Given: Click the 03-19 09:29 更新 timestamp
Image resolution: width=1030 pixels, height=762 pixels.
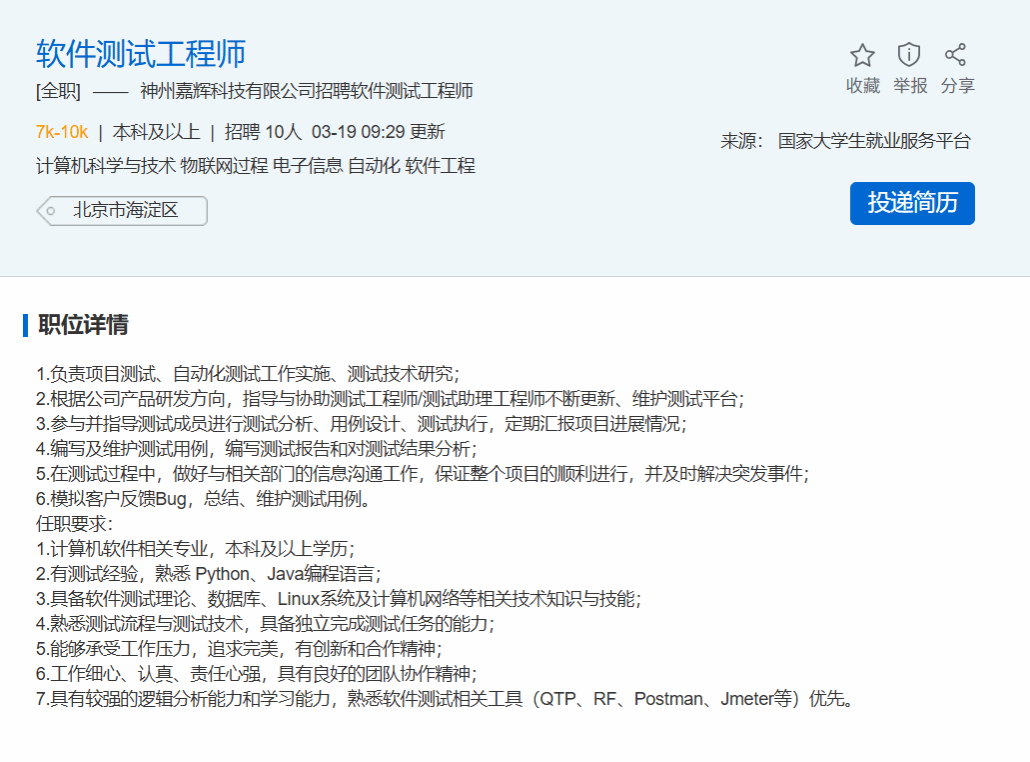Looking at the screenshot, I should point(378,132).
